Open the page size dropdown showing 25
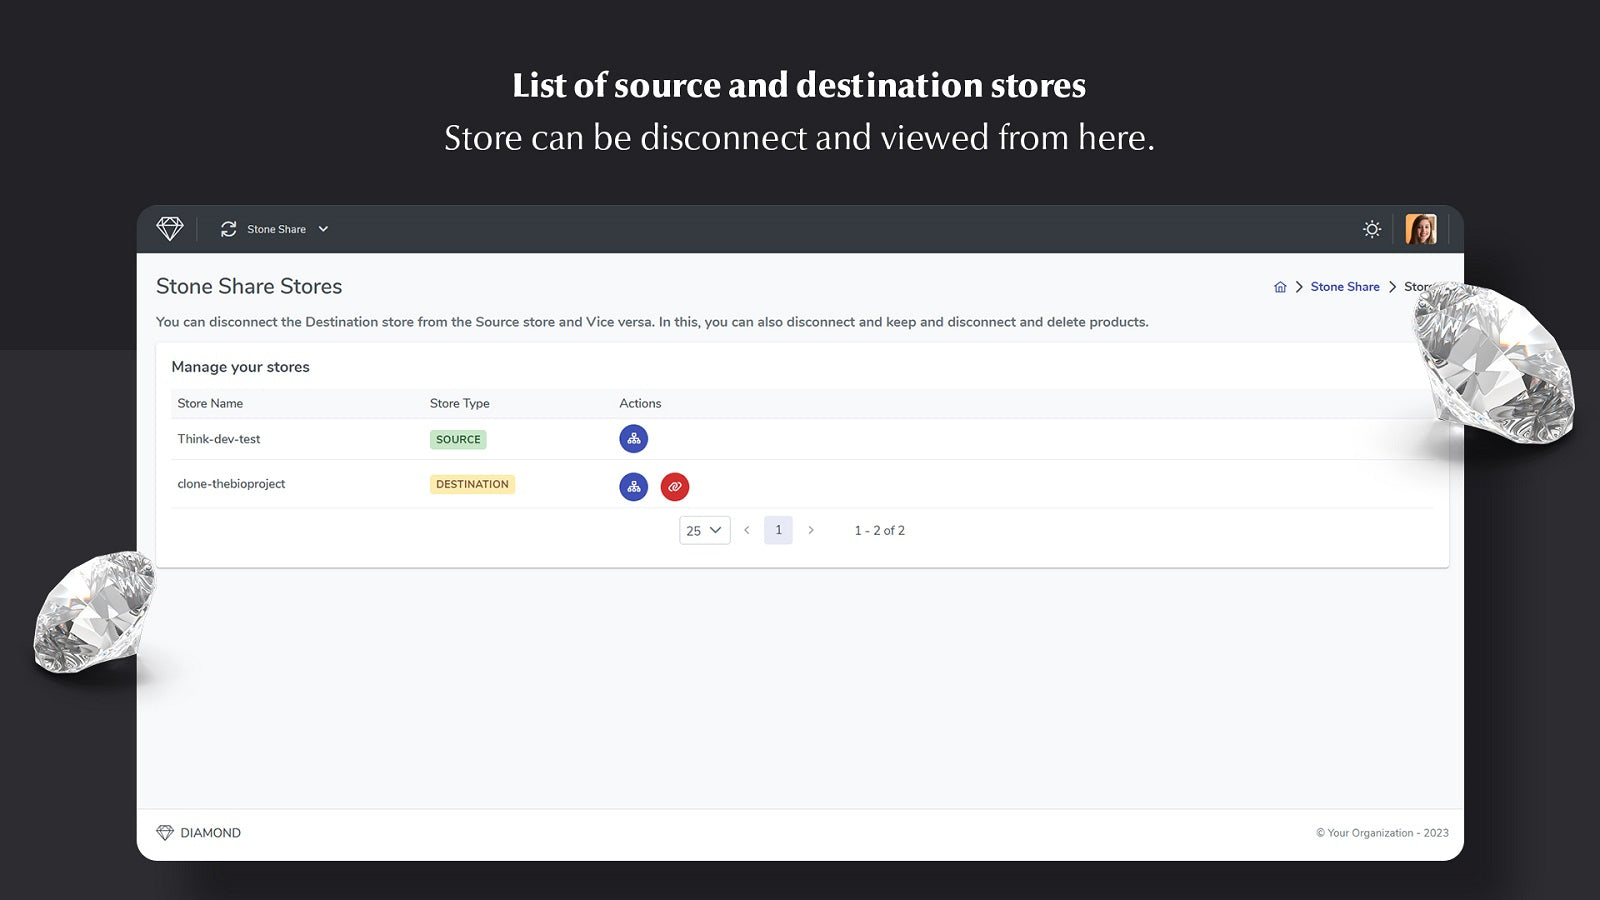Screen dimensions: 1600x900 (704, 530)
